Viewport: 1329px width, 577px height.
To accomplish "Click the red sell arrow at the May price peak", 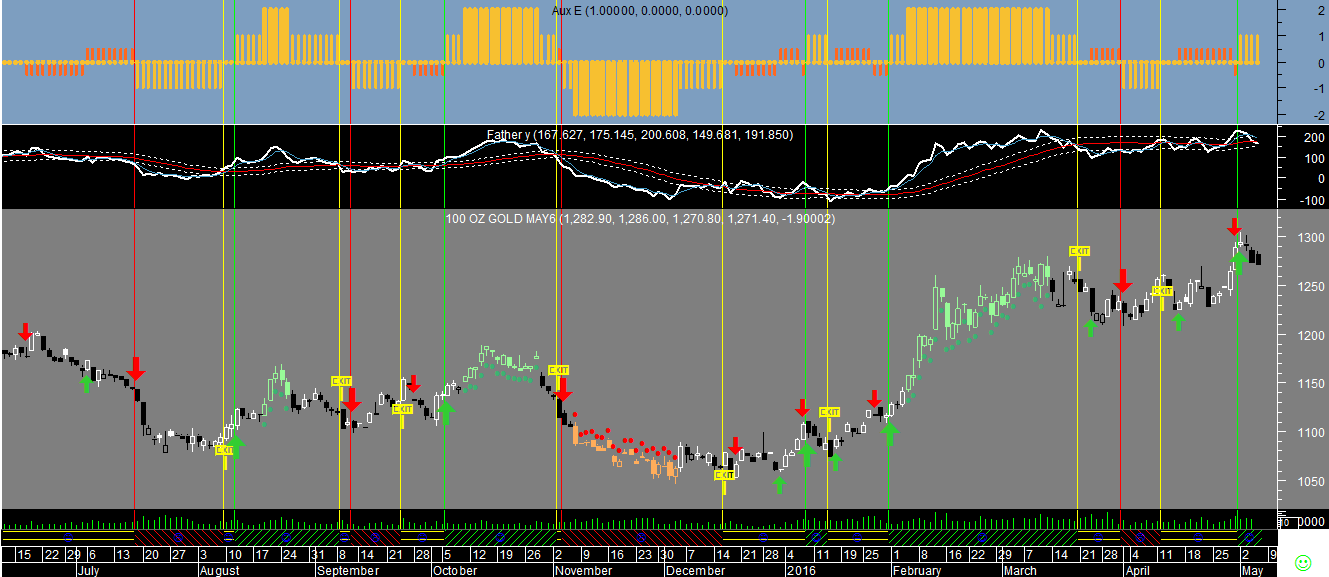I will coord(1235,226).
